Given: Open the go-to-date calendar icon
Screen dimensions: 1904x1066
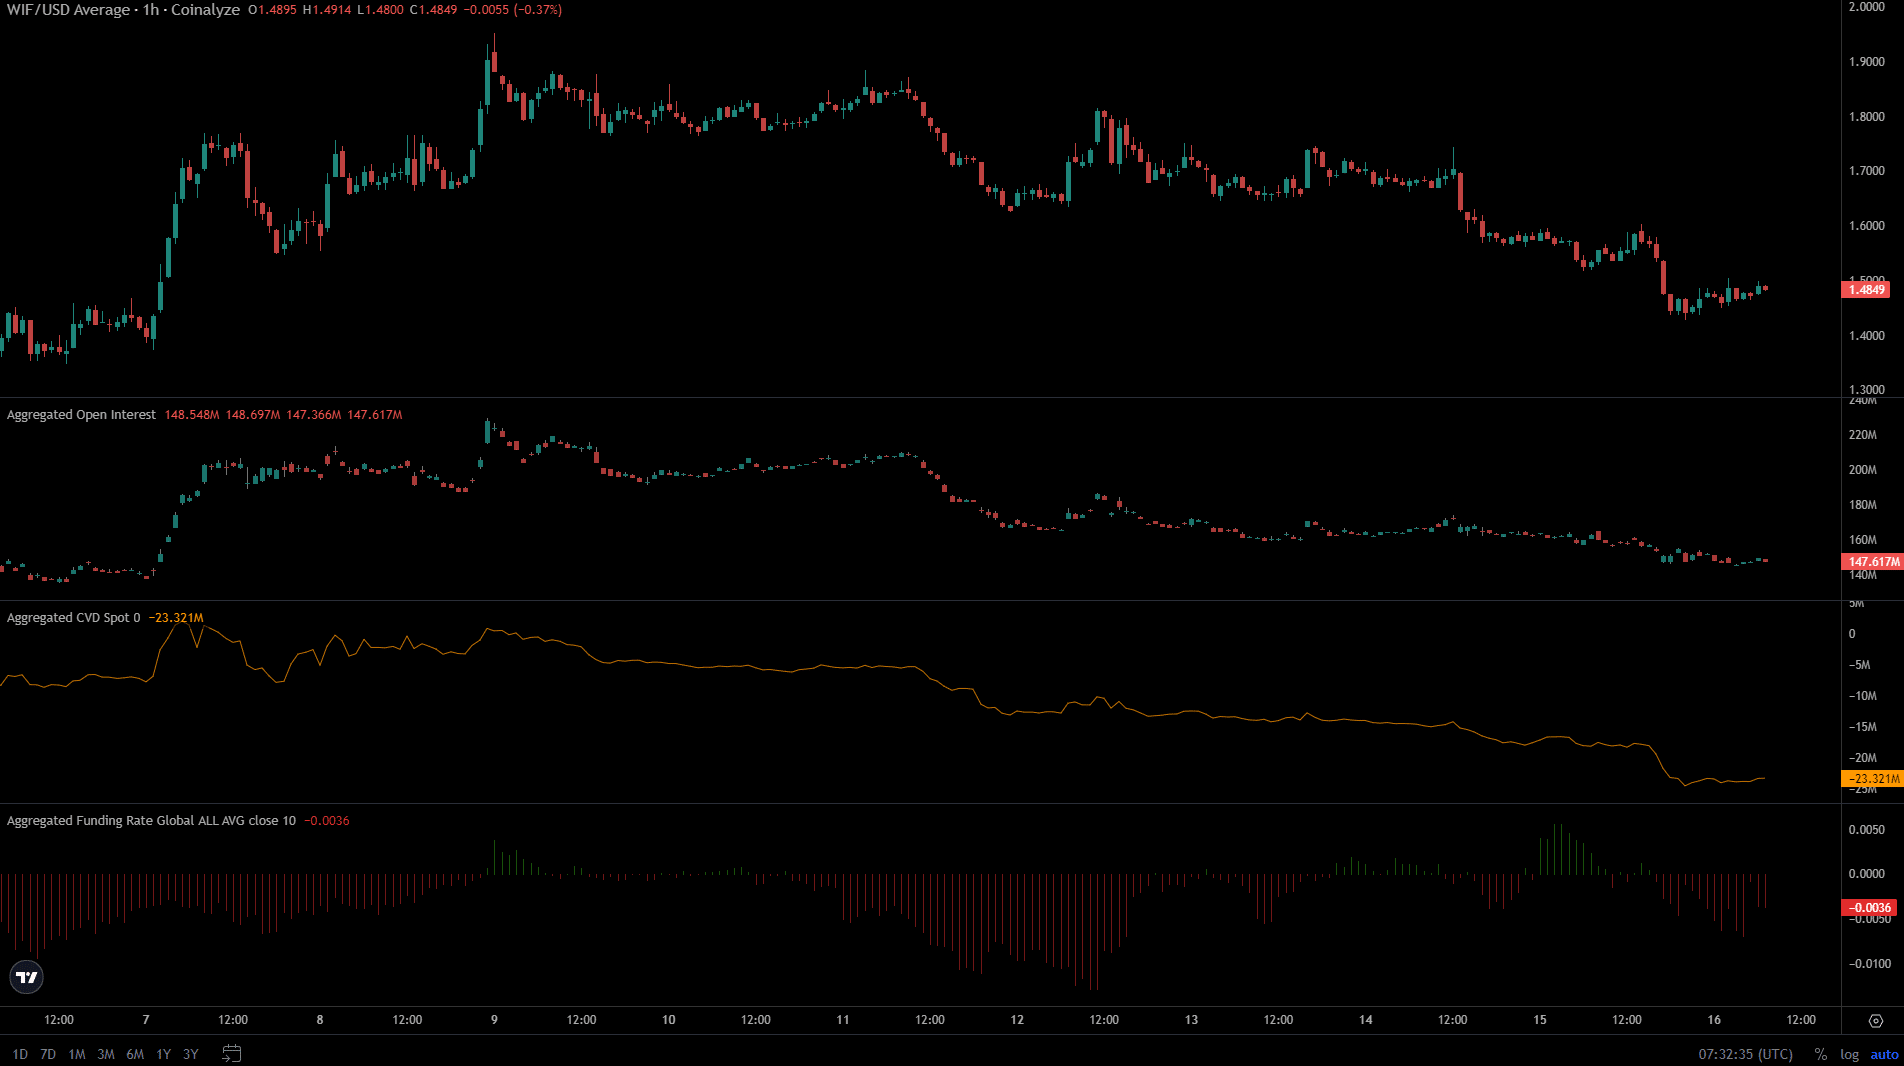Looking at the screenshot, I should (x=231, y=1053).
